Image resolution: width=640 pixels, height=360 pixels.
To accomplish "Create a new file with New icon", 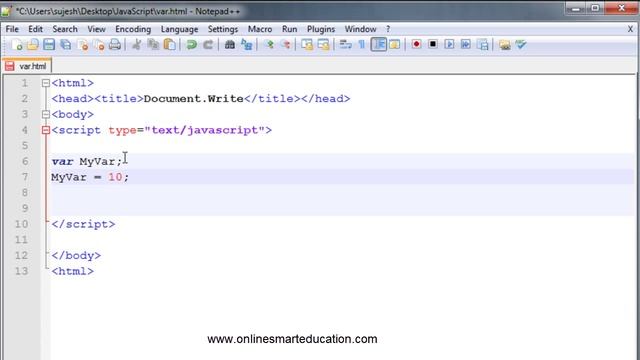I will (x=17, y=44).
